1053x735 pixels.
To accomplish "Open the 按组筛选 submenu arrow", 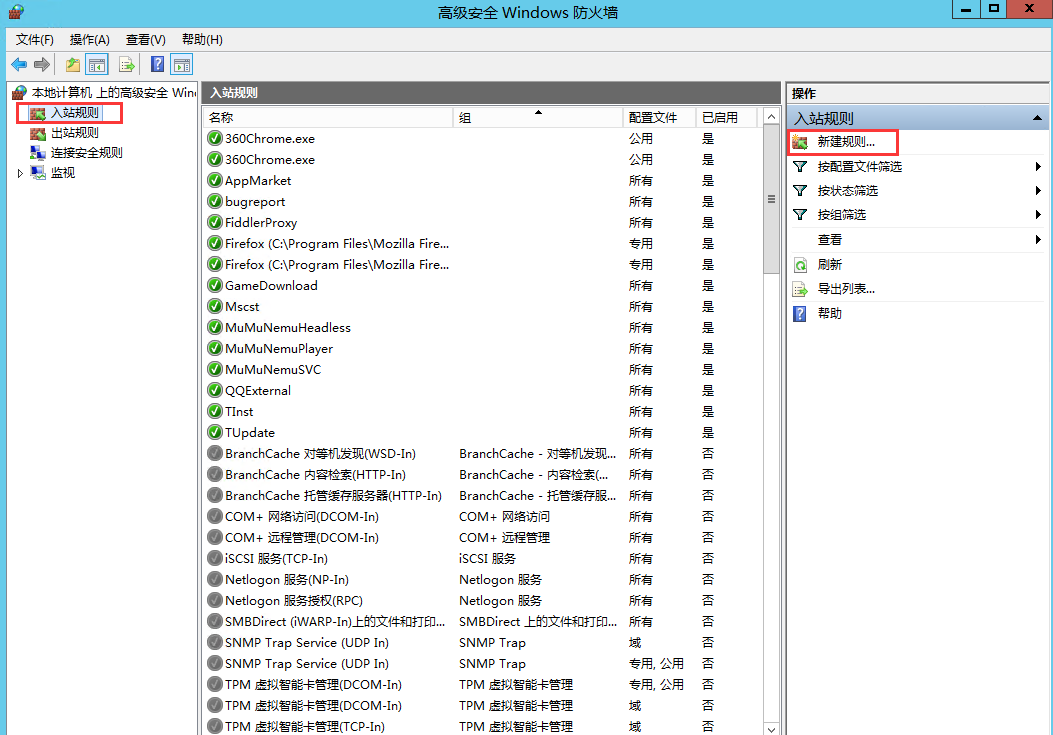I will tap(1038, 215).
